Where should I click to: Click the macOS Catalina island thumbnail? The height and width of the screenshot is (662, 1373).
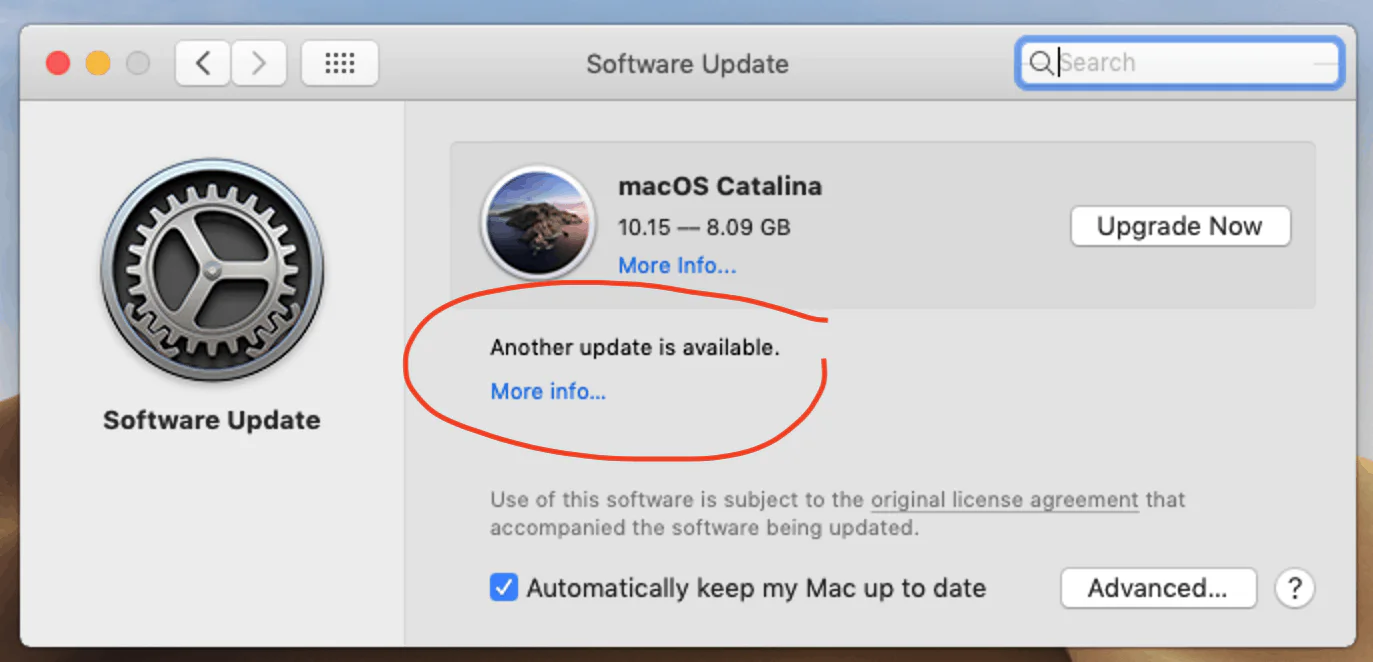tap(539, 222)
